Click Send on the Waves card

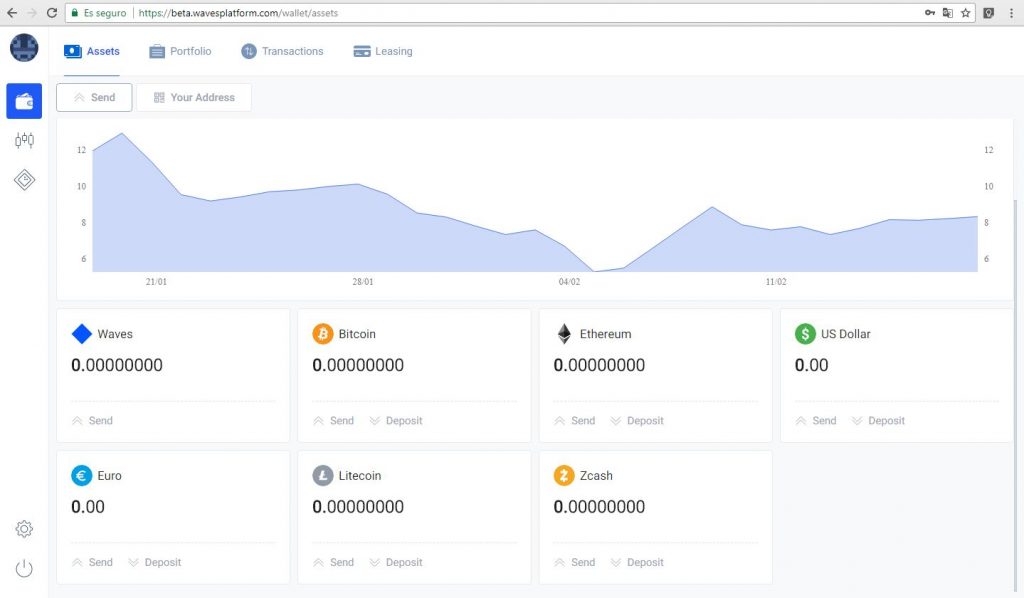click(x=92, y=421)
